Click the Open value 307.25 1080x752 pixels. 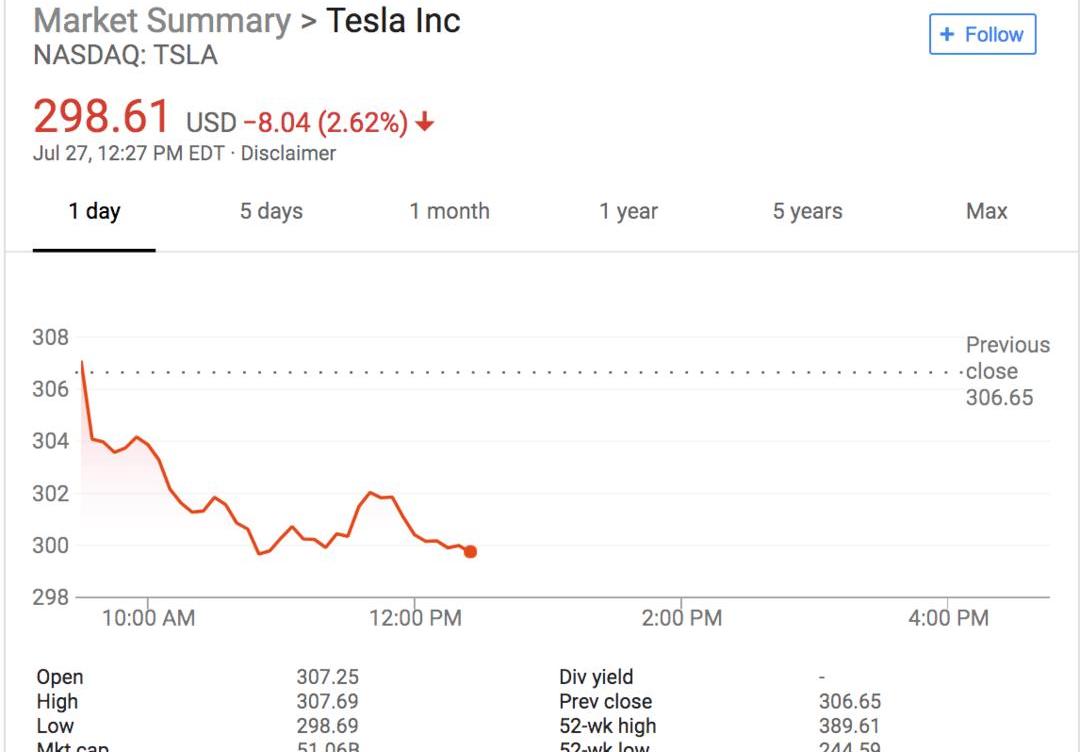pos(327,677)
